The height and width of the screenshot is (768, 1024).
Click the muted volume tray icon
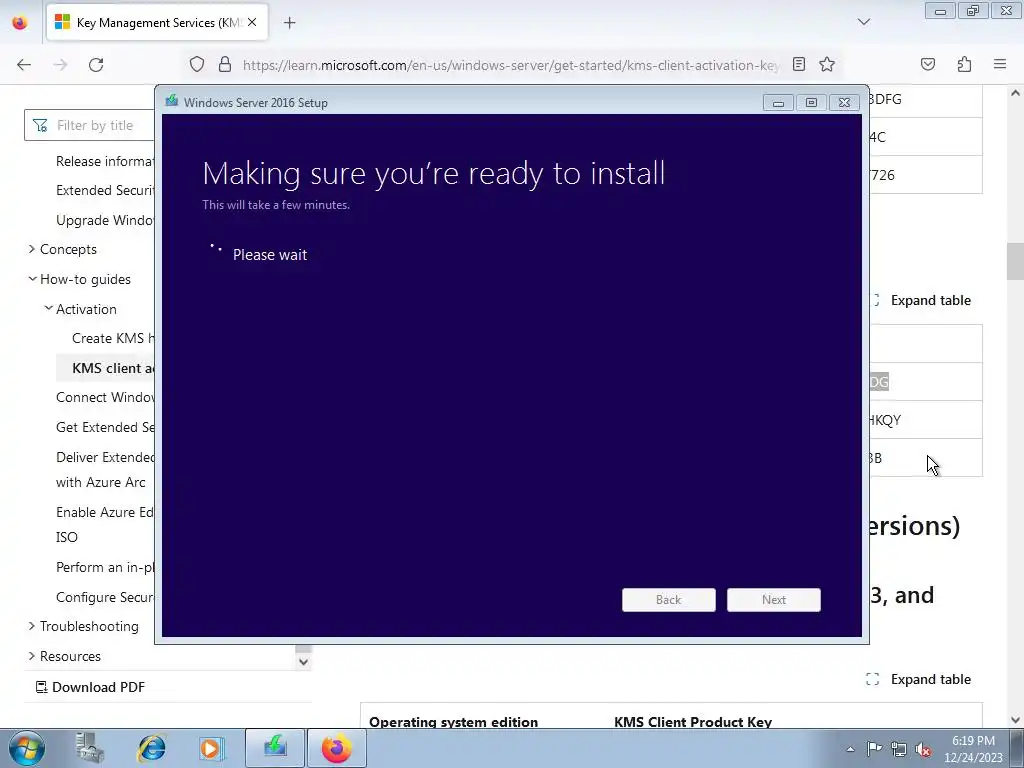click(x=923, y=749)
